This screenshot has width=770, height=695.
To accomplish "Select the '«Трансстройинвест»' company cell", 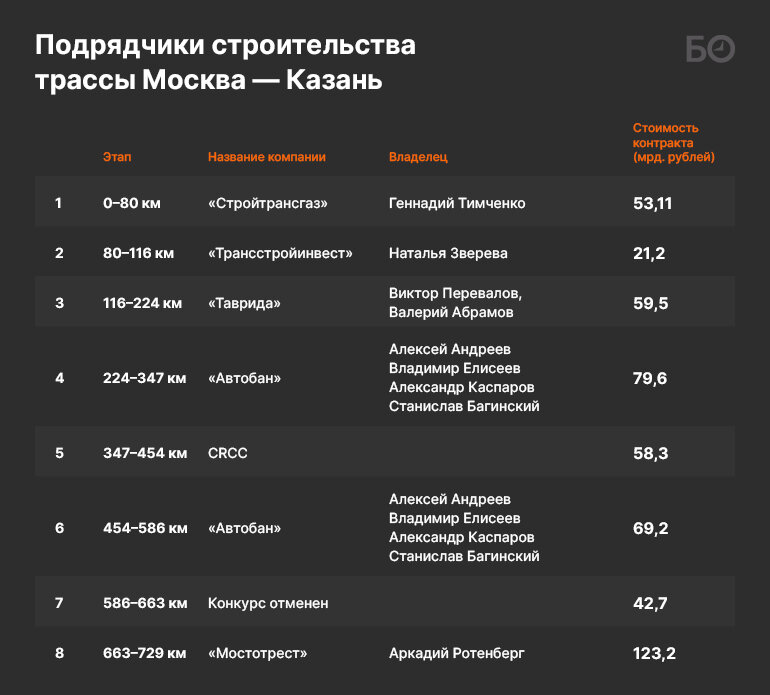I will tap(280, 253).
